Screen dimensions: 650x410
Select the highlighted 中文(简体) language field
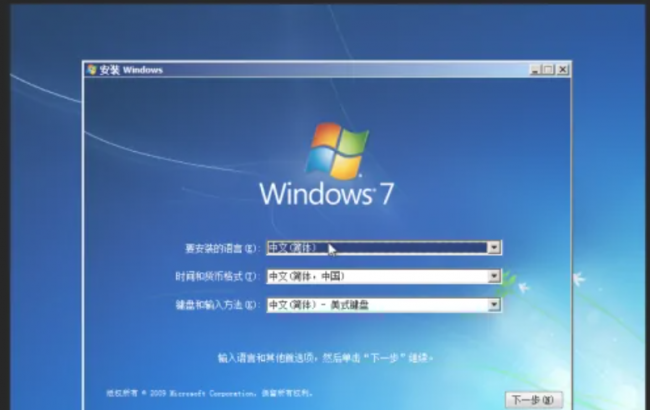point(384,247)
